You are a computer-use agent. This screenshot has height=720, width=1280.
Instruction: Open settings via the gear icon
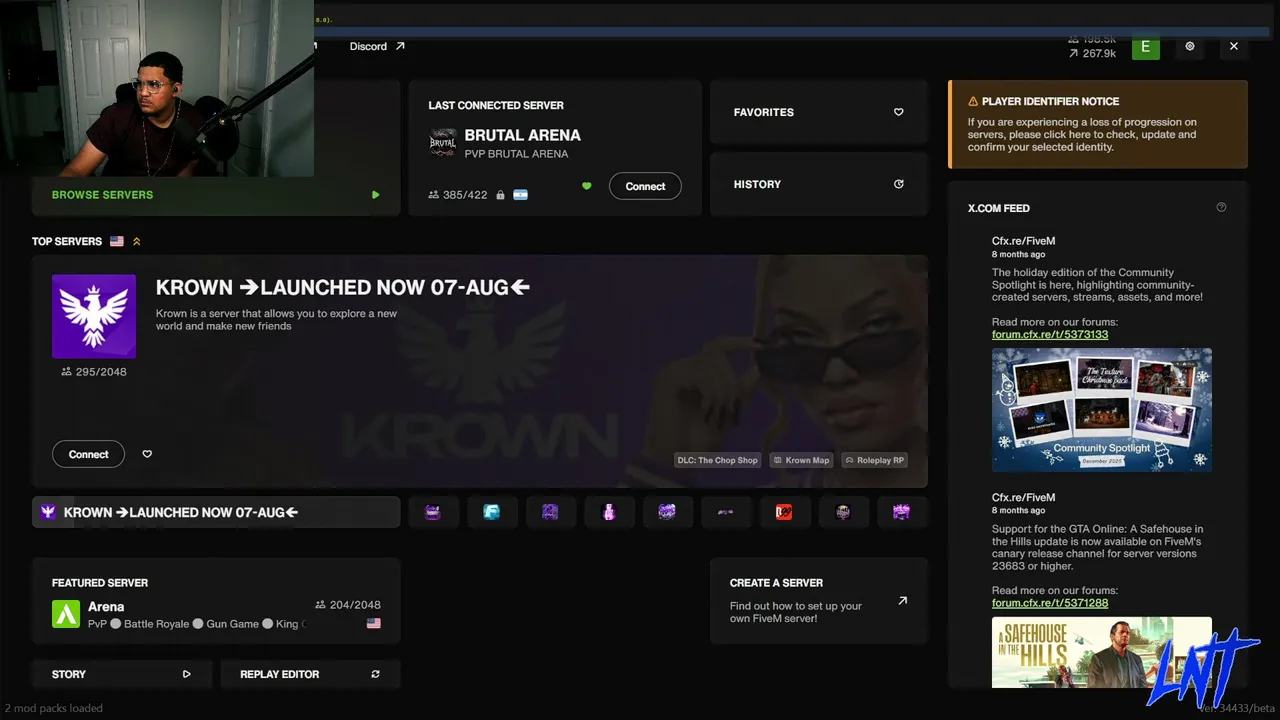[x=1190, y=46]
